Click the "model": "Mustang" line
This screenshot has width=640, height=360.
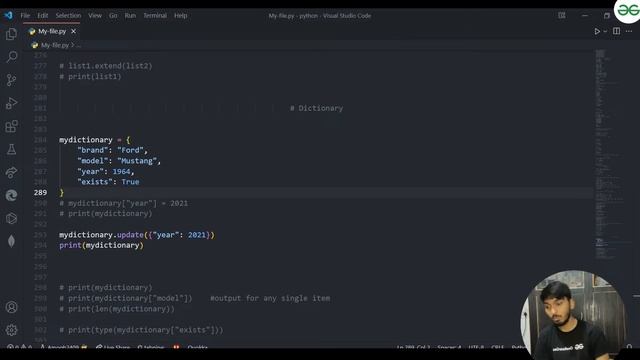(x=119, y=161)
